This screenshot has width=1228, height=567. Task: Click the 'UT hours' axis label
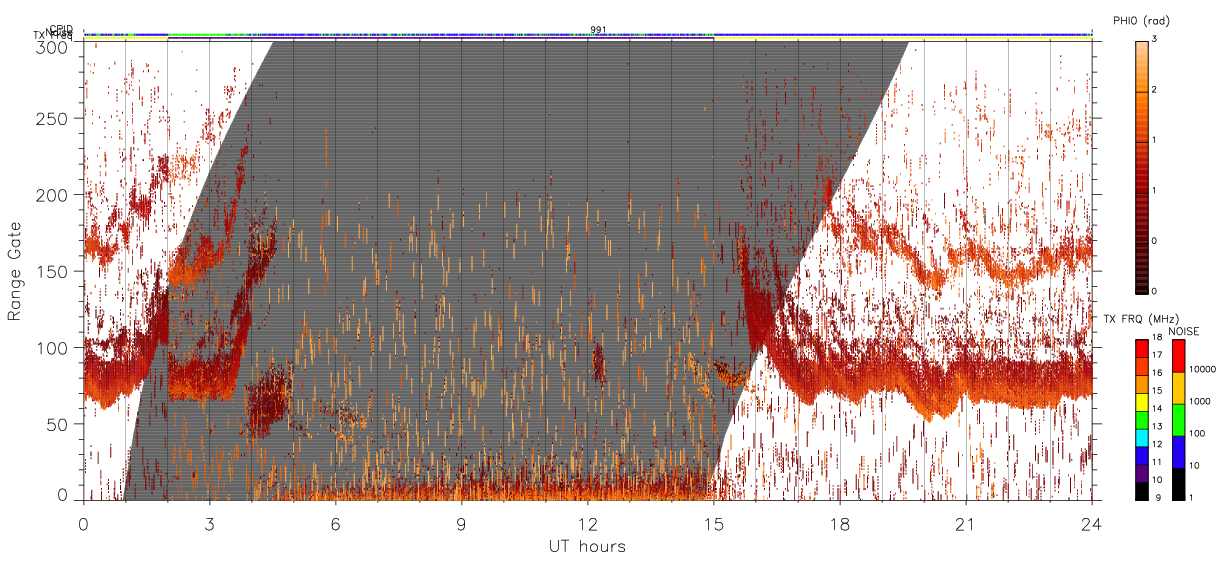(x=587, y=546)
